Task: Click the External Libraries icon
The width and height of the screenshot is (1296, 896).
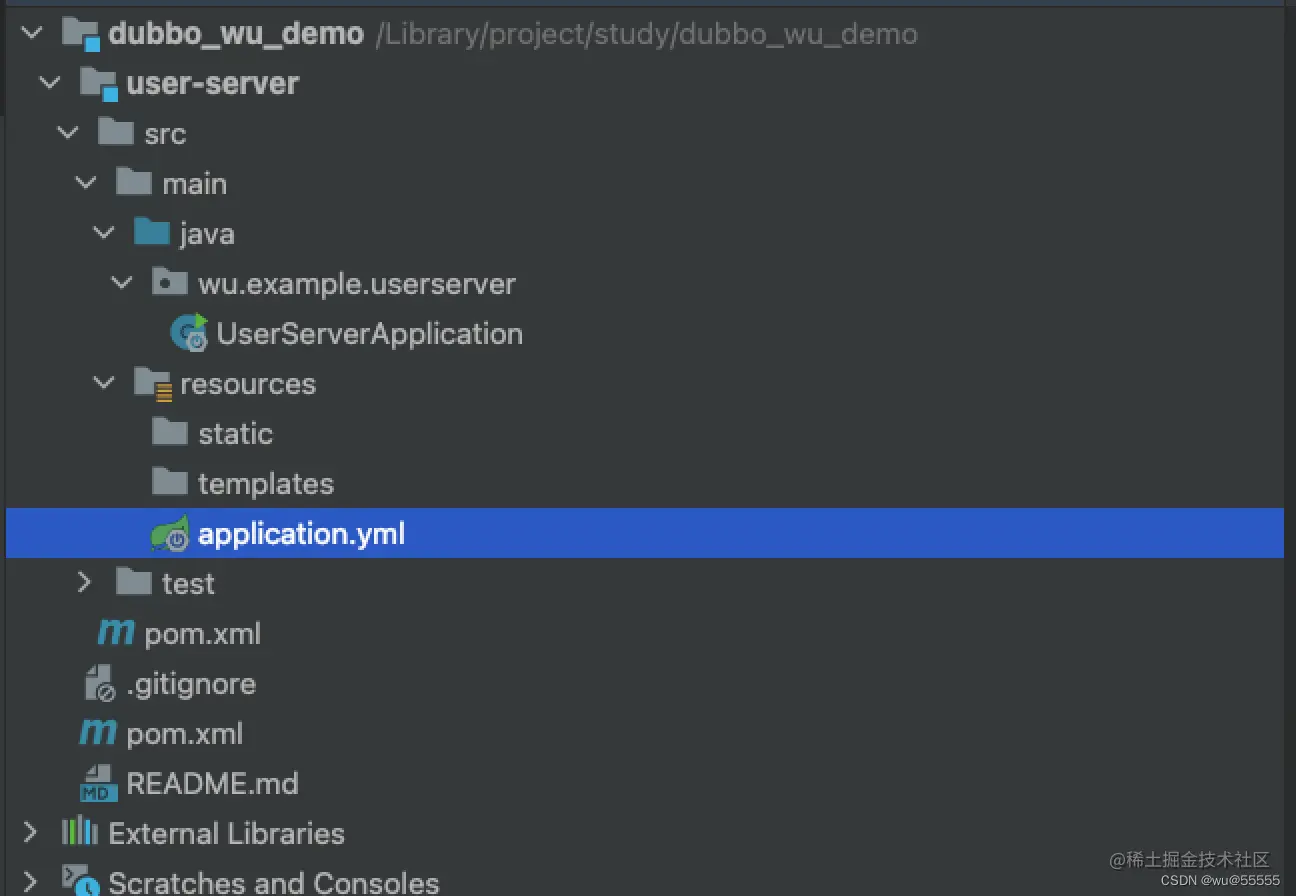Action: point(80,832)
